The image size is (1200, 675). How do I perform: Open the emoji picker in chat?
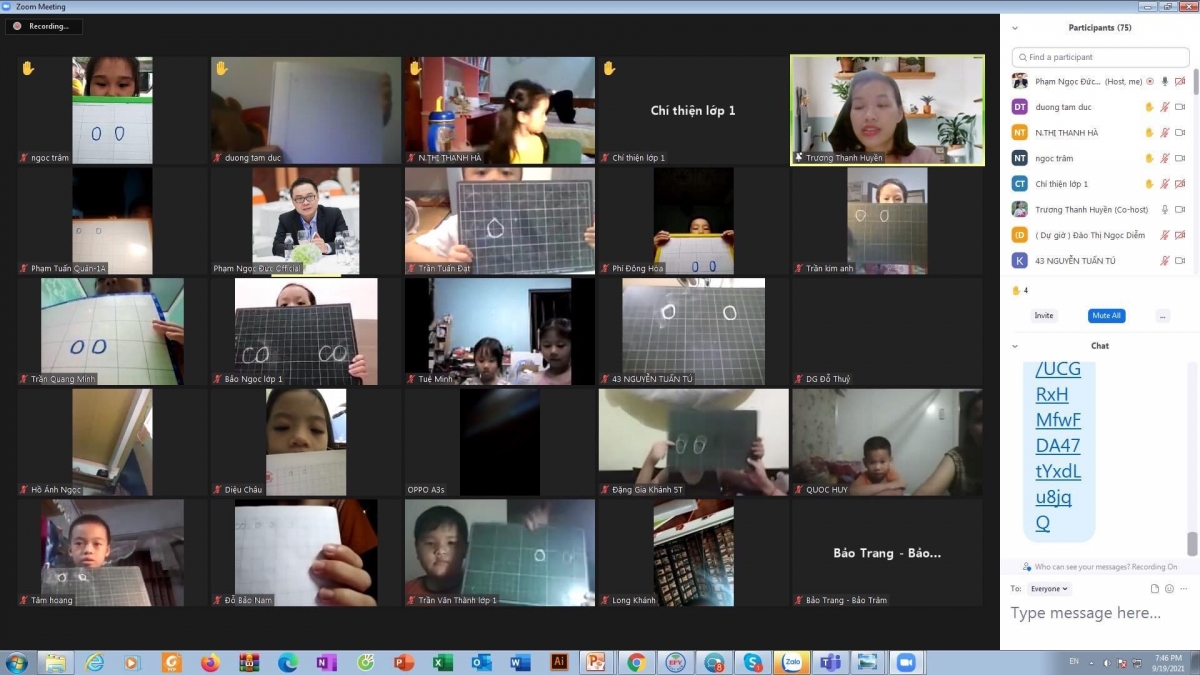pos(1169,589)
